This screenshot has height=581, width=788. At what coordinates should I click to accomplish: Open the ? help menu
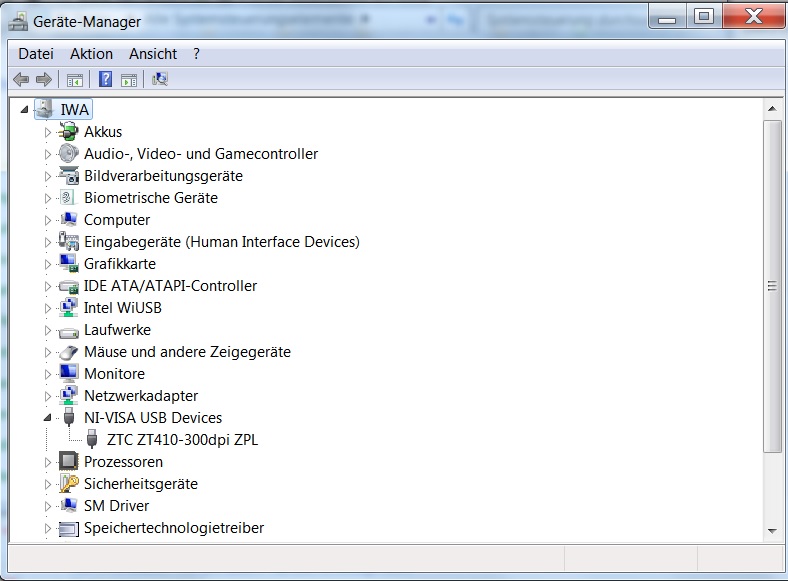coord(196,54)
